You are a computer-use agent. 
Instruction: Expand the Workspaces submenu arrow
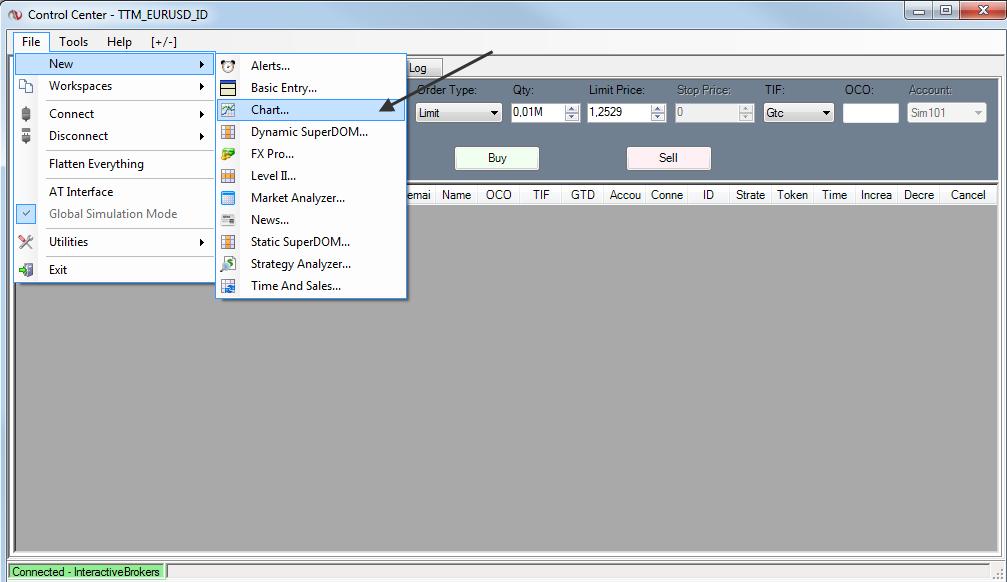click(202, 86)
